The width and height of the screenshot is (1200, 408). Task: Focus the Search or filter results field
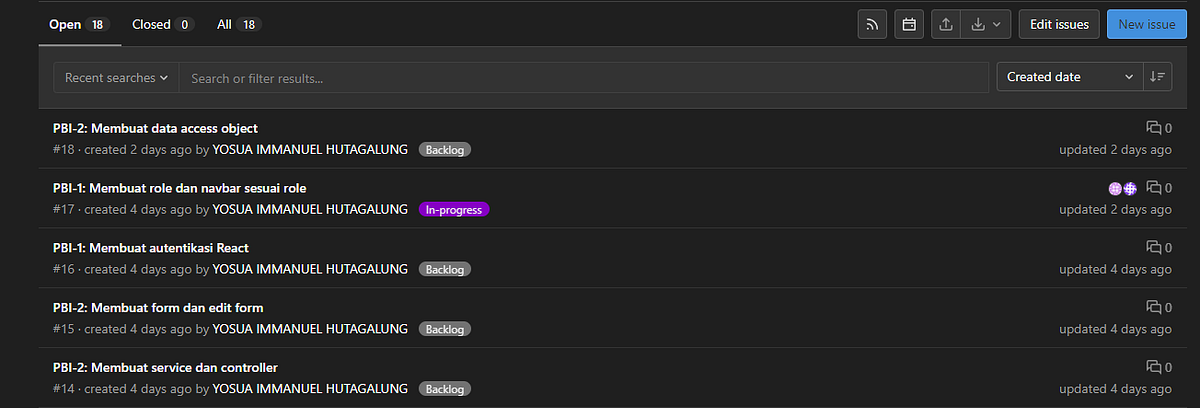(x=584, y=77)
